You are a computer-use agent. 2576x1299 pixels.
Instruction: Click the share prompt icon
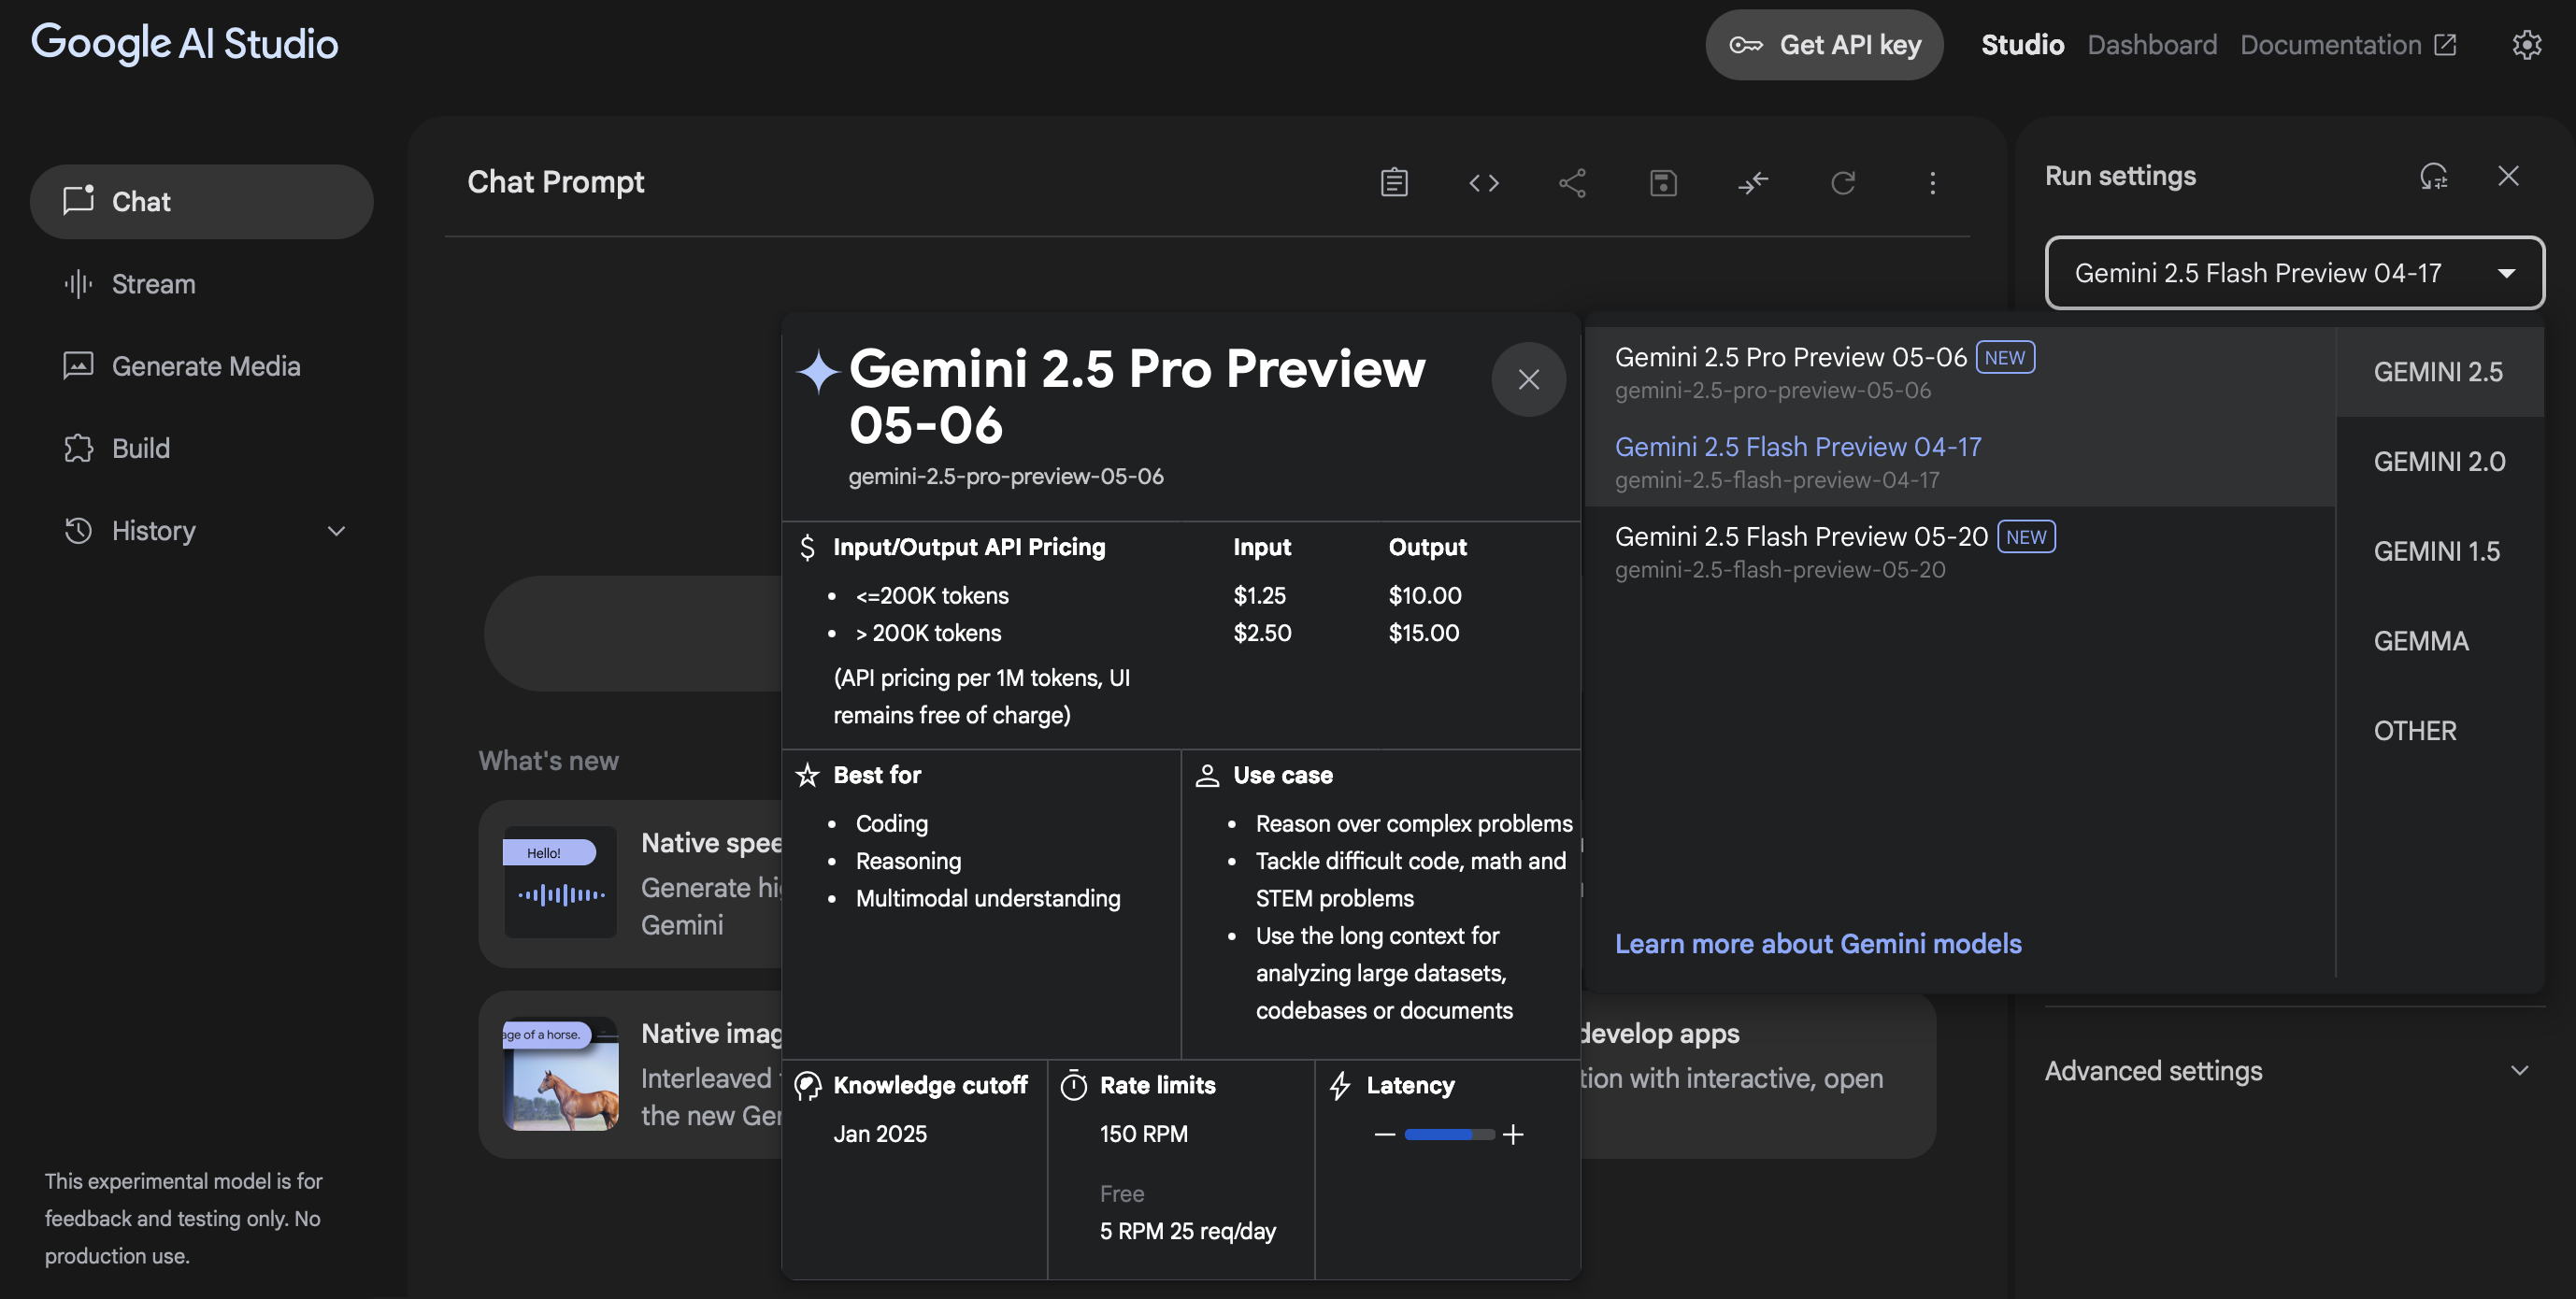coord(1572,182)
